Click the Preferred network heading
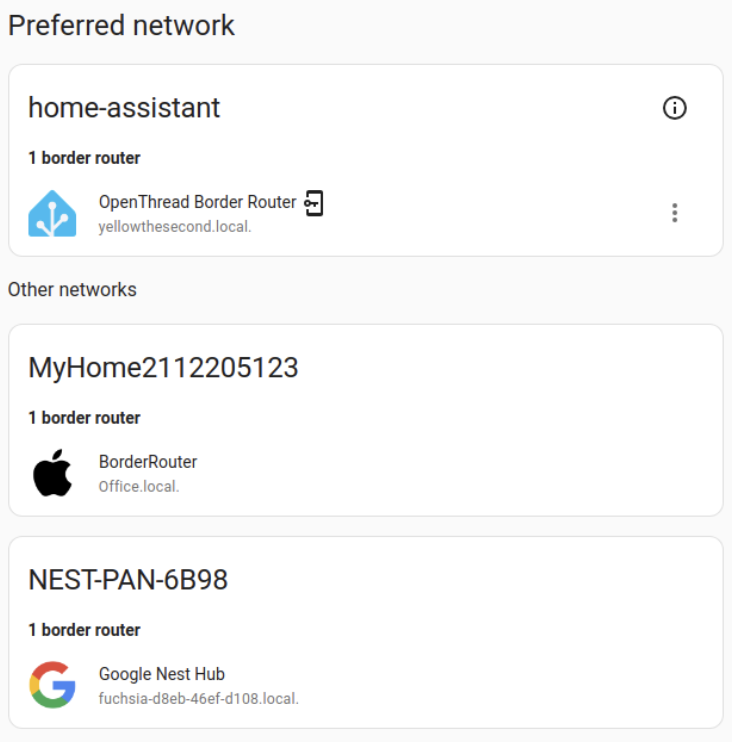The width and height of the screenshot is (732, 742). [x=121, y=25]
